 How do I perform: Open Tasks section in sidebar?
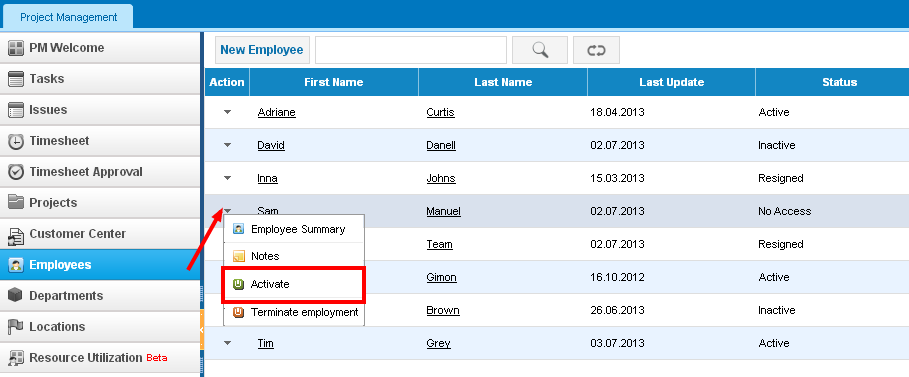pyautogui.click(x=100, y=79)
